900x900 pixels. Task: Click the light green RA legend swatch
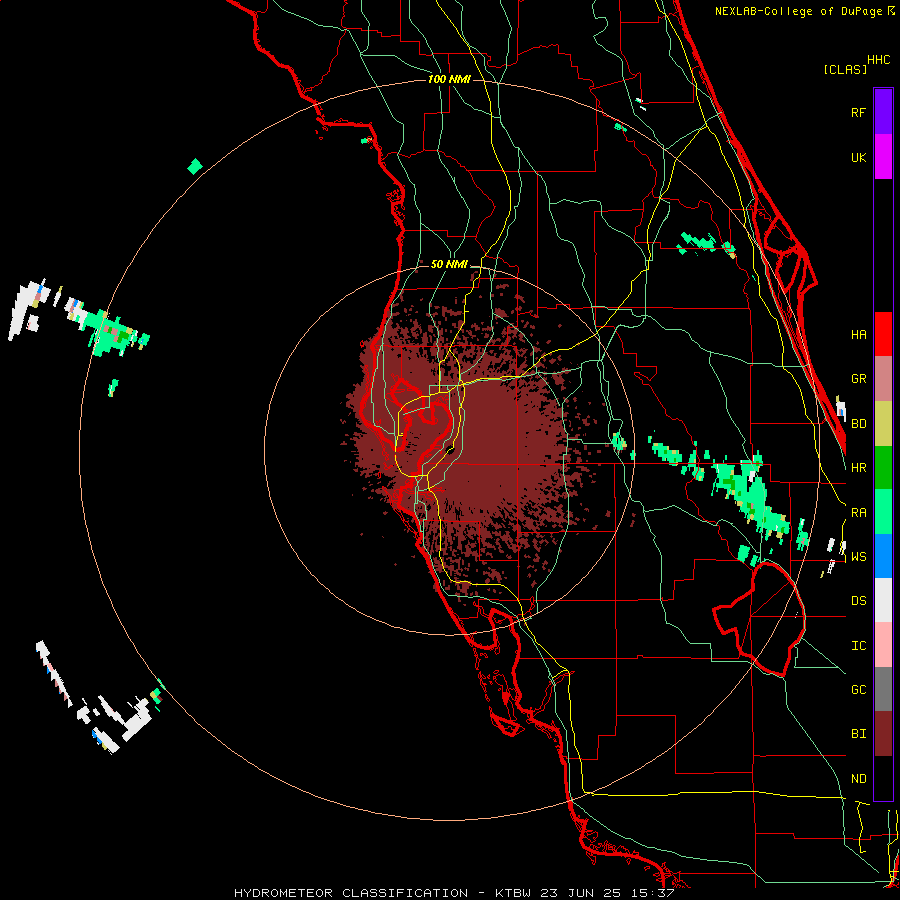(883, 512)
